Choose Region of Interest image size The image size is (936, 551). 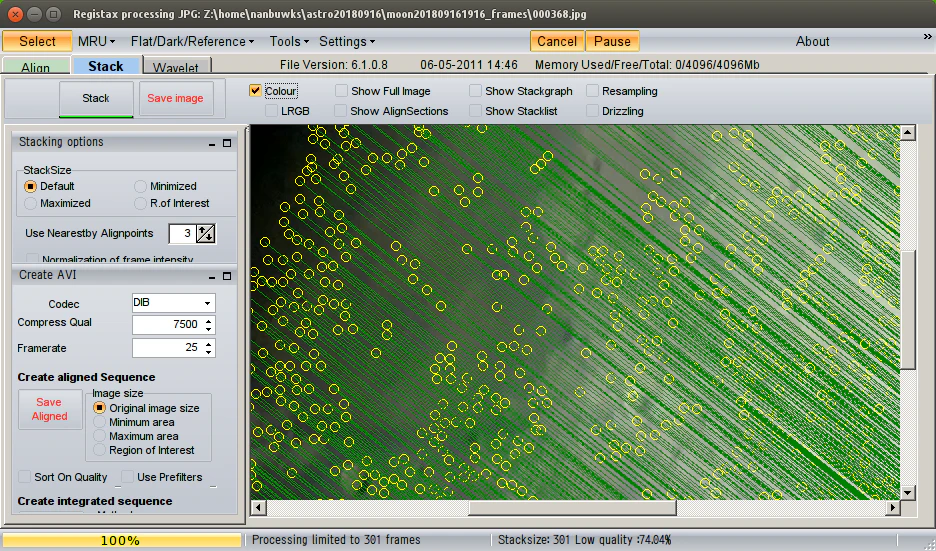tap(100, 450)
